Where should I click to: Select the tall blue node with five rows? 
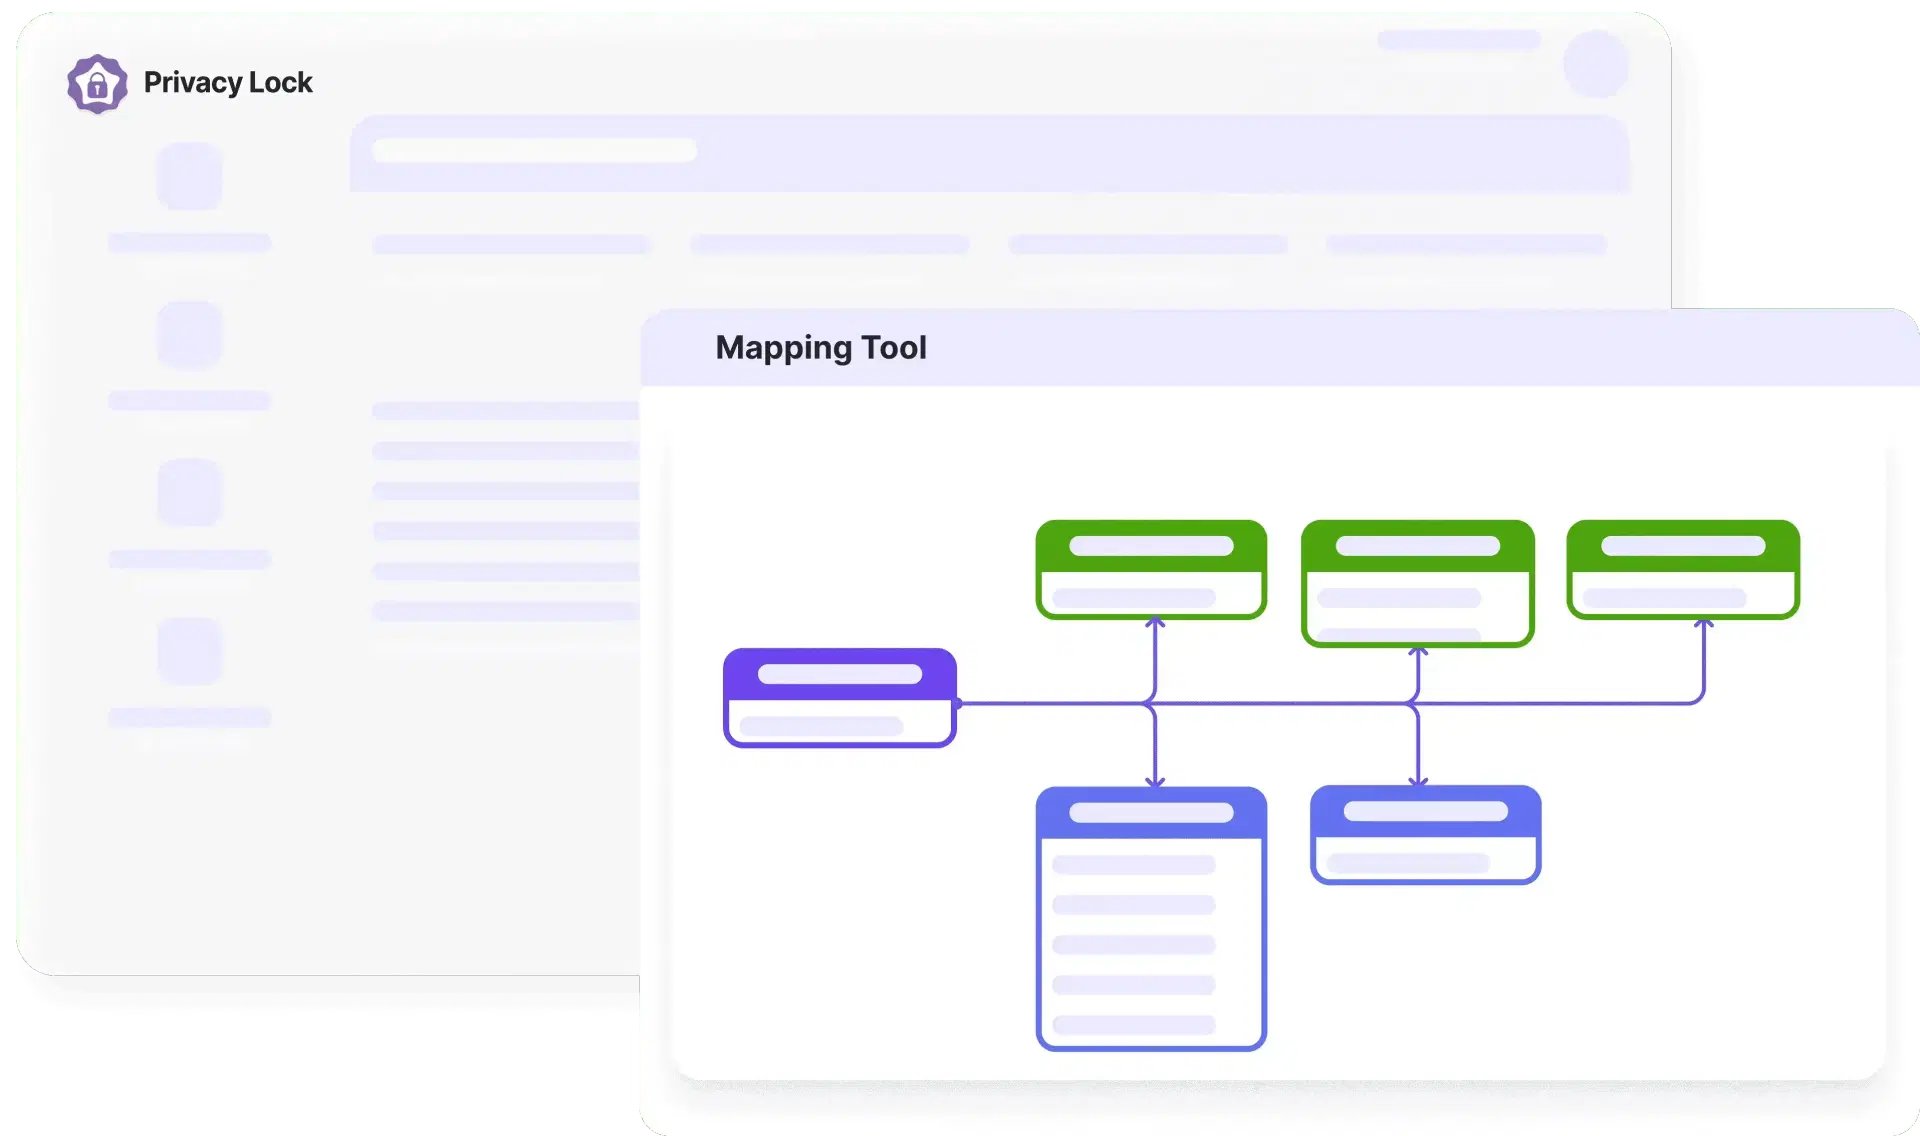coord(1151,919)
